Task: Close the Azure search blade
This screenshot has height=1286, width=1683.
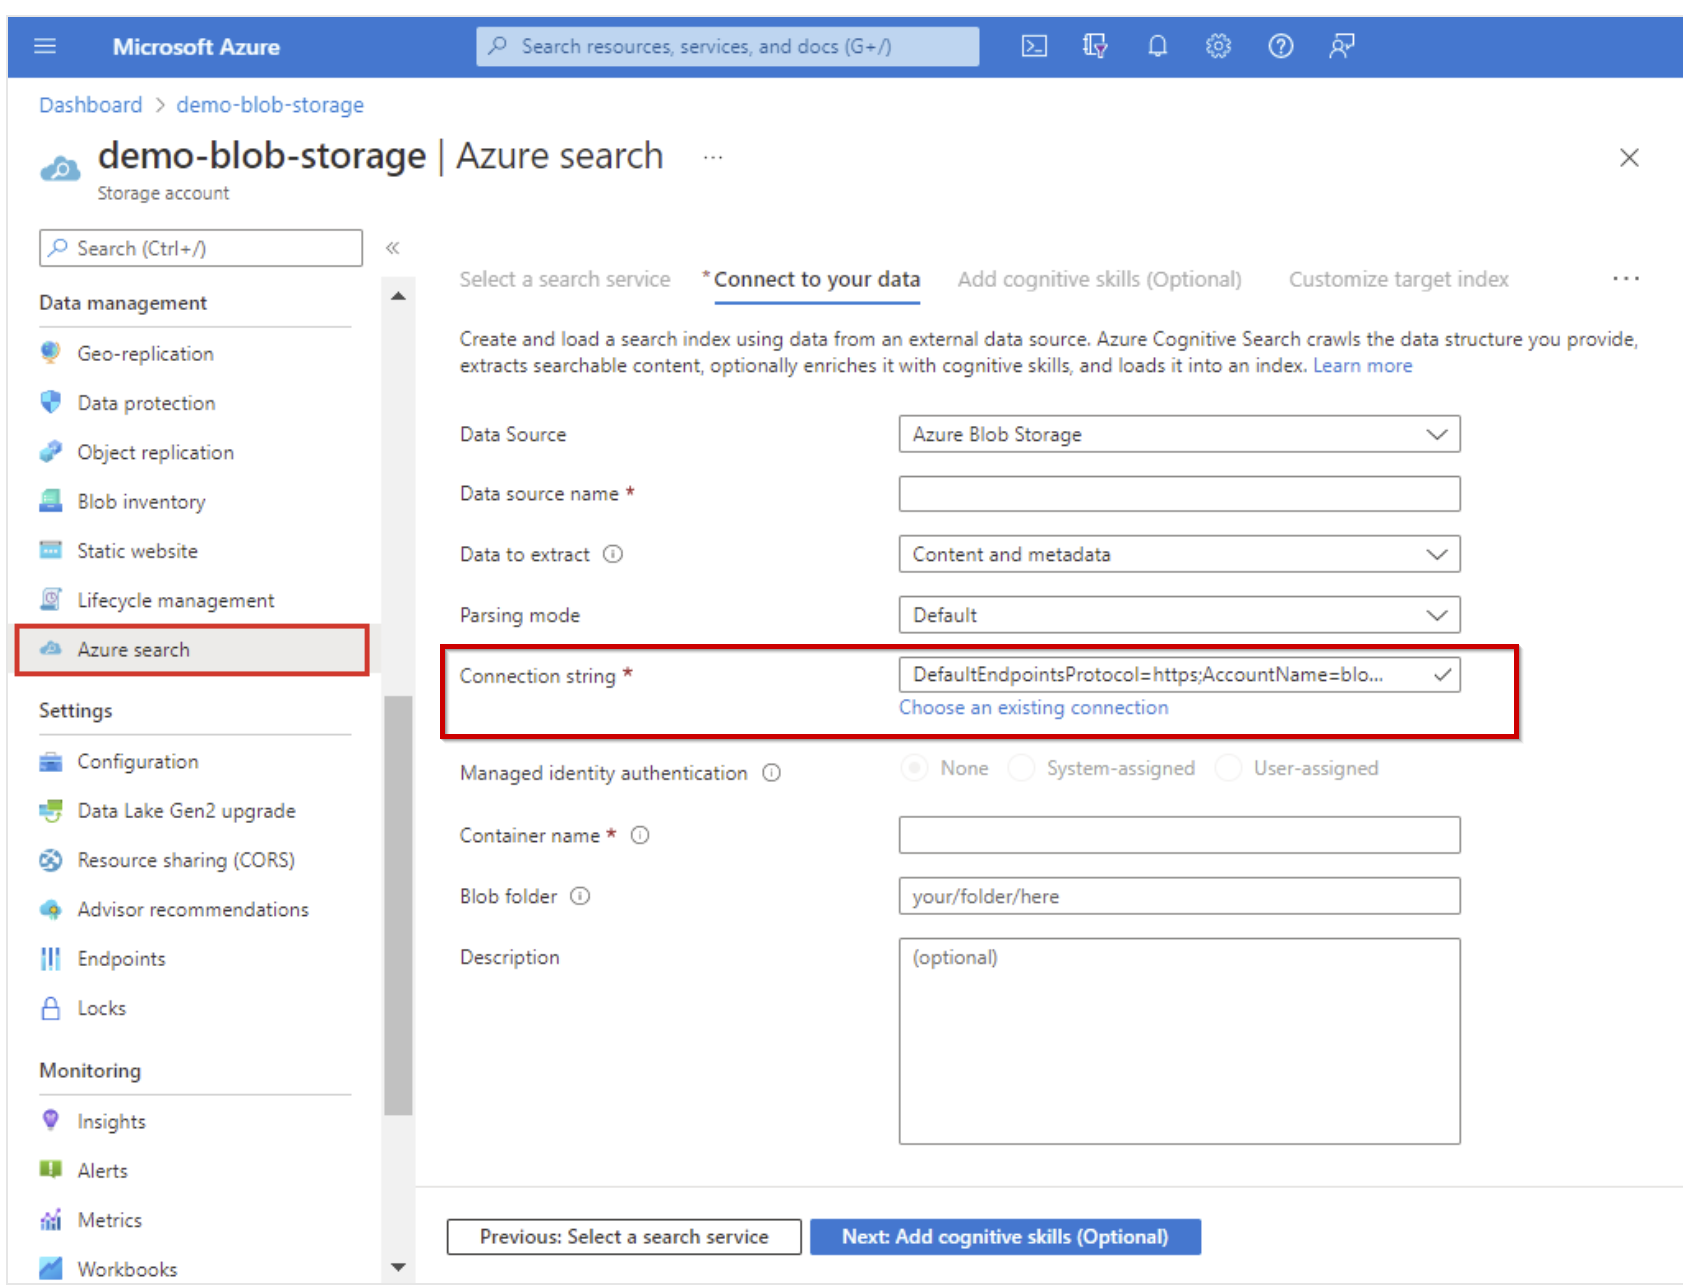Action: click(1629, 157)
